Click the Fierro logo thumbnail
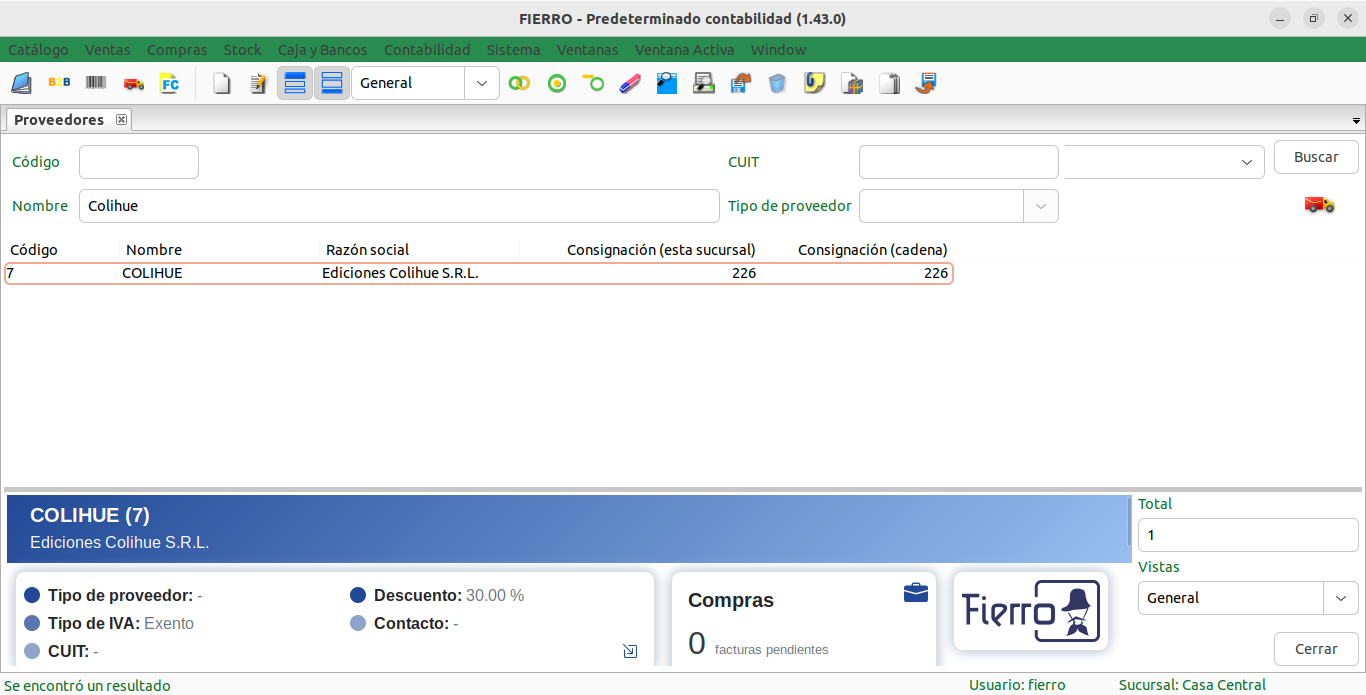The height and width of the screenshot is (695, 1366). click(x=1031, y=610)
